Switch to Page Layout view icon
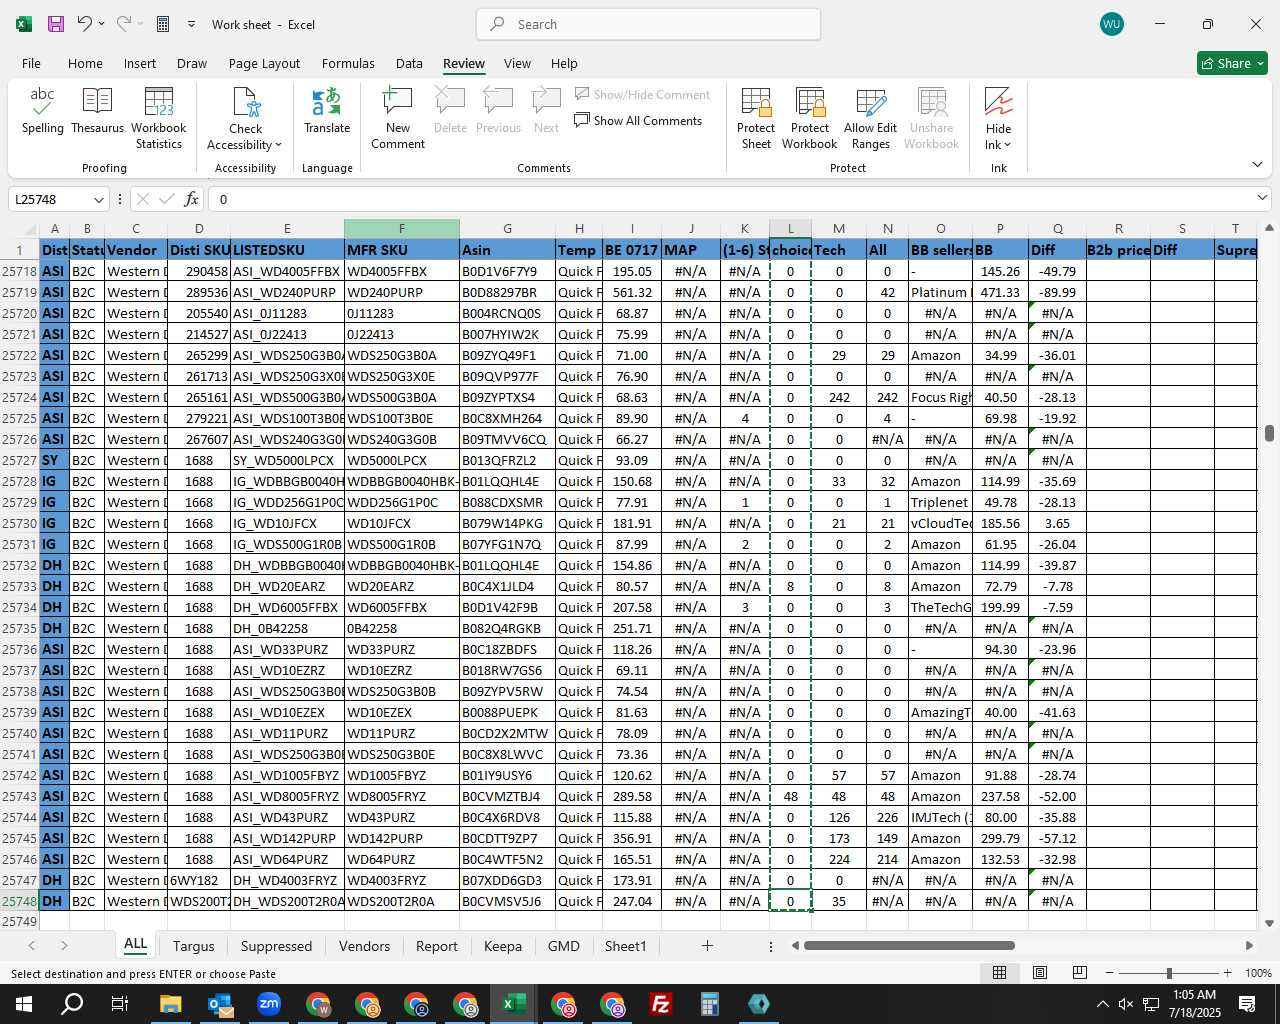The image size is (1280, 1024). [x=1039, y=973]
